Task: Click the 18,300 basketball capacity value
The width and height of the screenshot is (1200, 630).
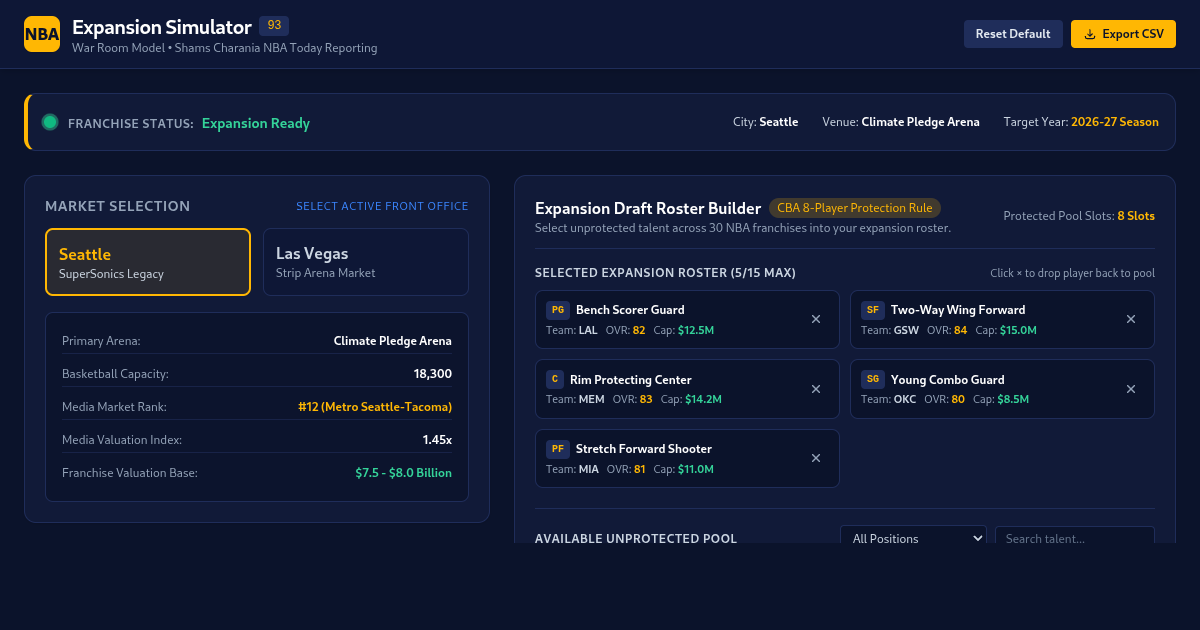Action: (433, 374)
